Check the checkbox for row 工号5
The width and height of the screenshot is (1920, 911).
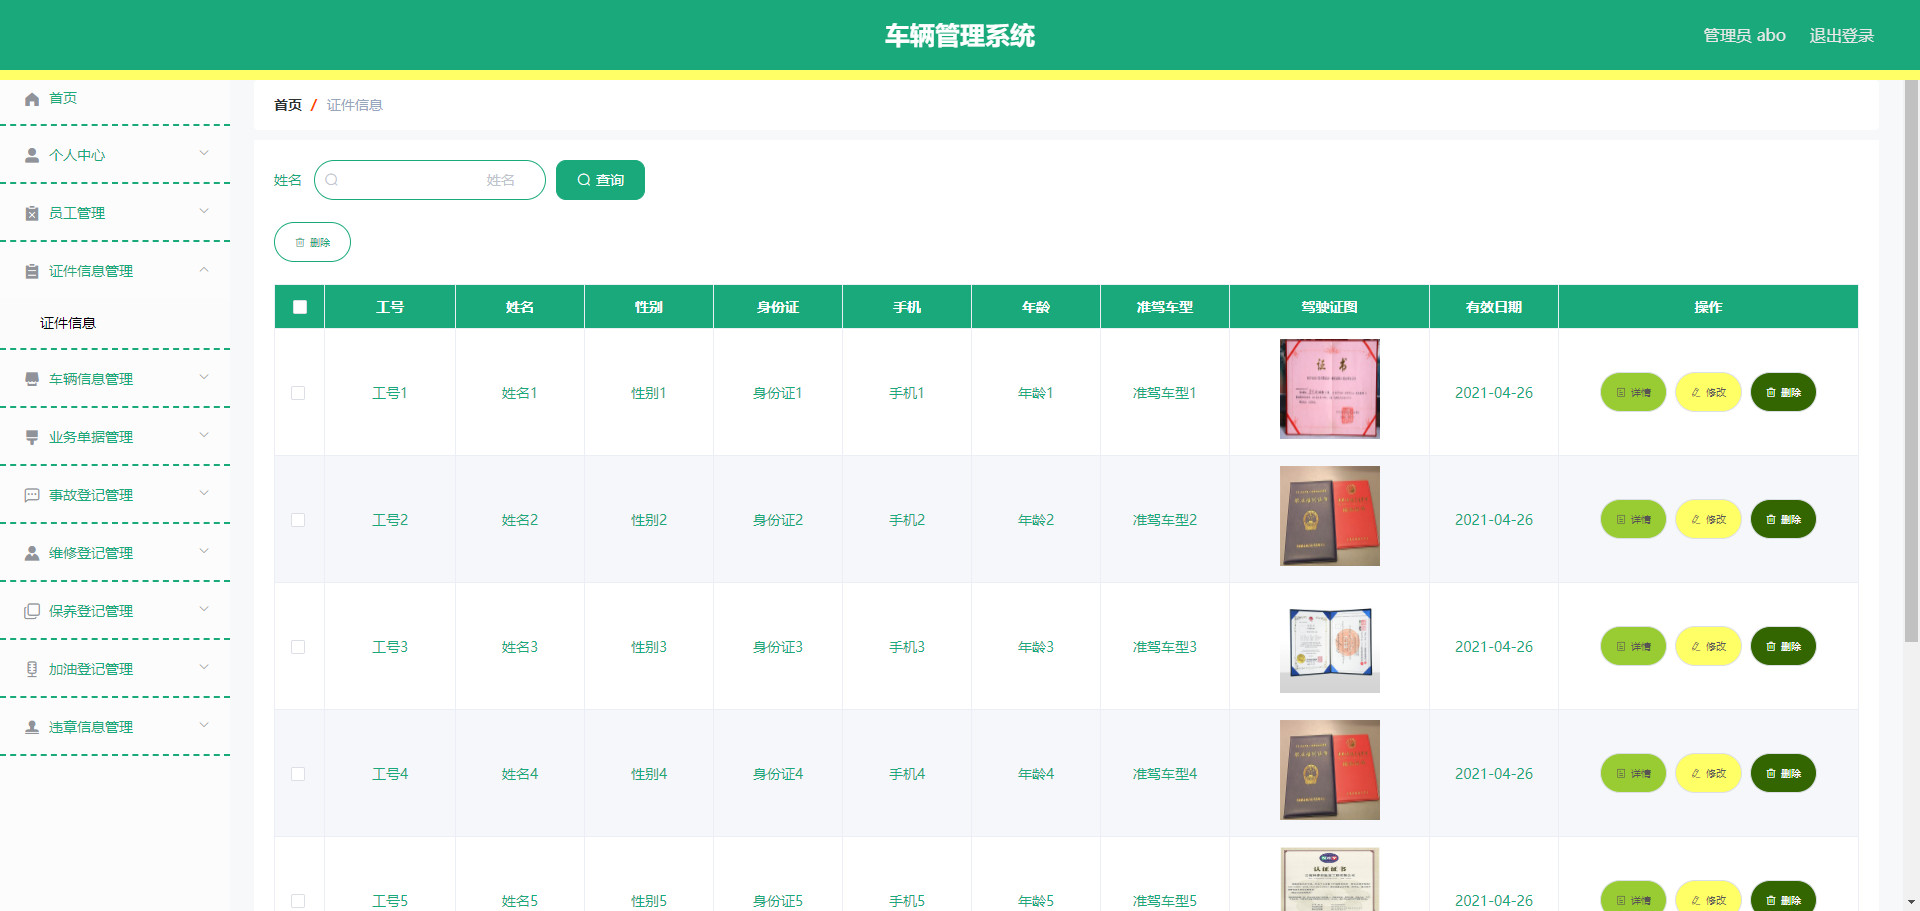pyautogui.click(x=298, y=901)
